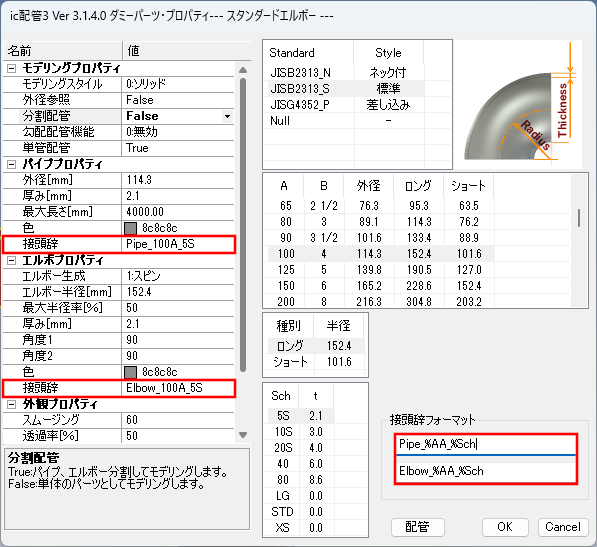Collapse the 外観プロパティ section
Image resolution: width=597 pixels, height=547 pixels.
(x=12, y=404)
